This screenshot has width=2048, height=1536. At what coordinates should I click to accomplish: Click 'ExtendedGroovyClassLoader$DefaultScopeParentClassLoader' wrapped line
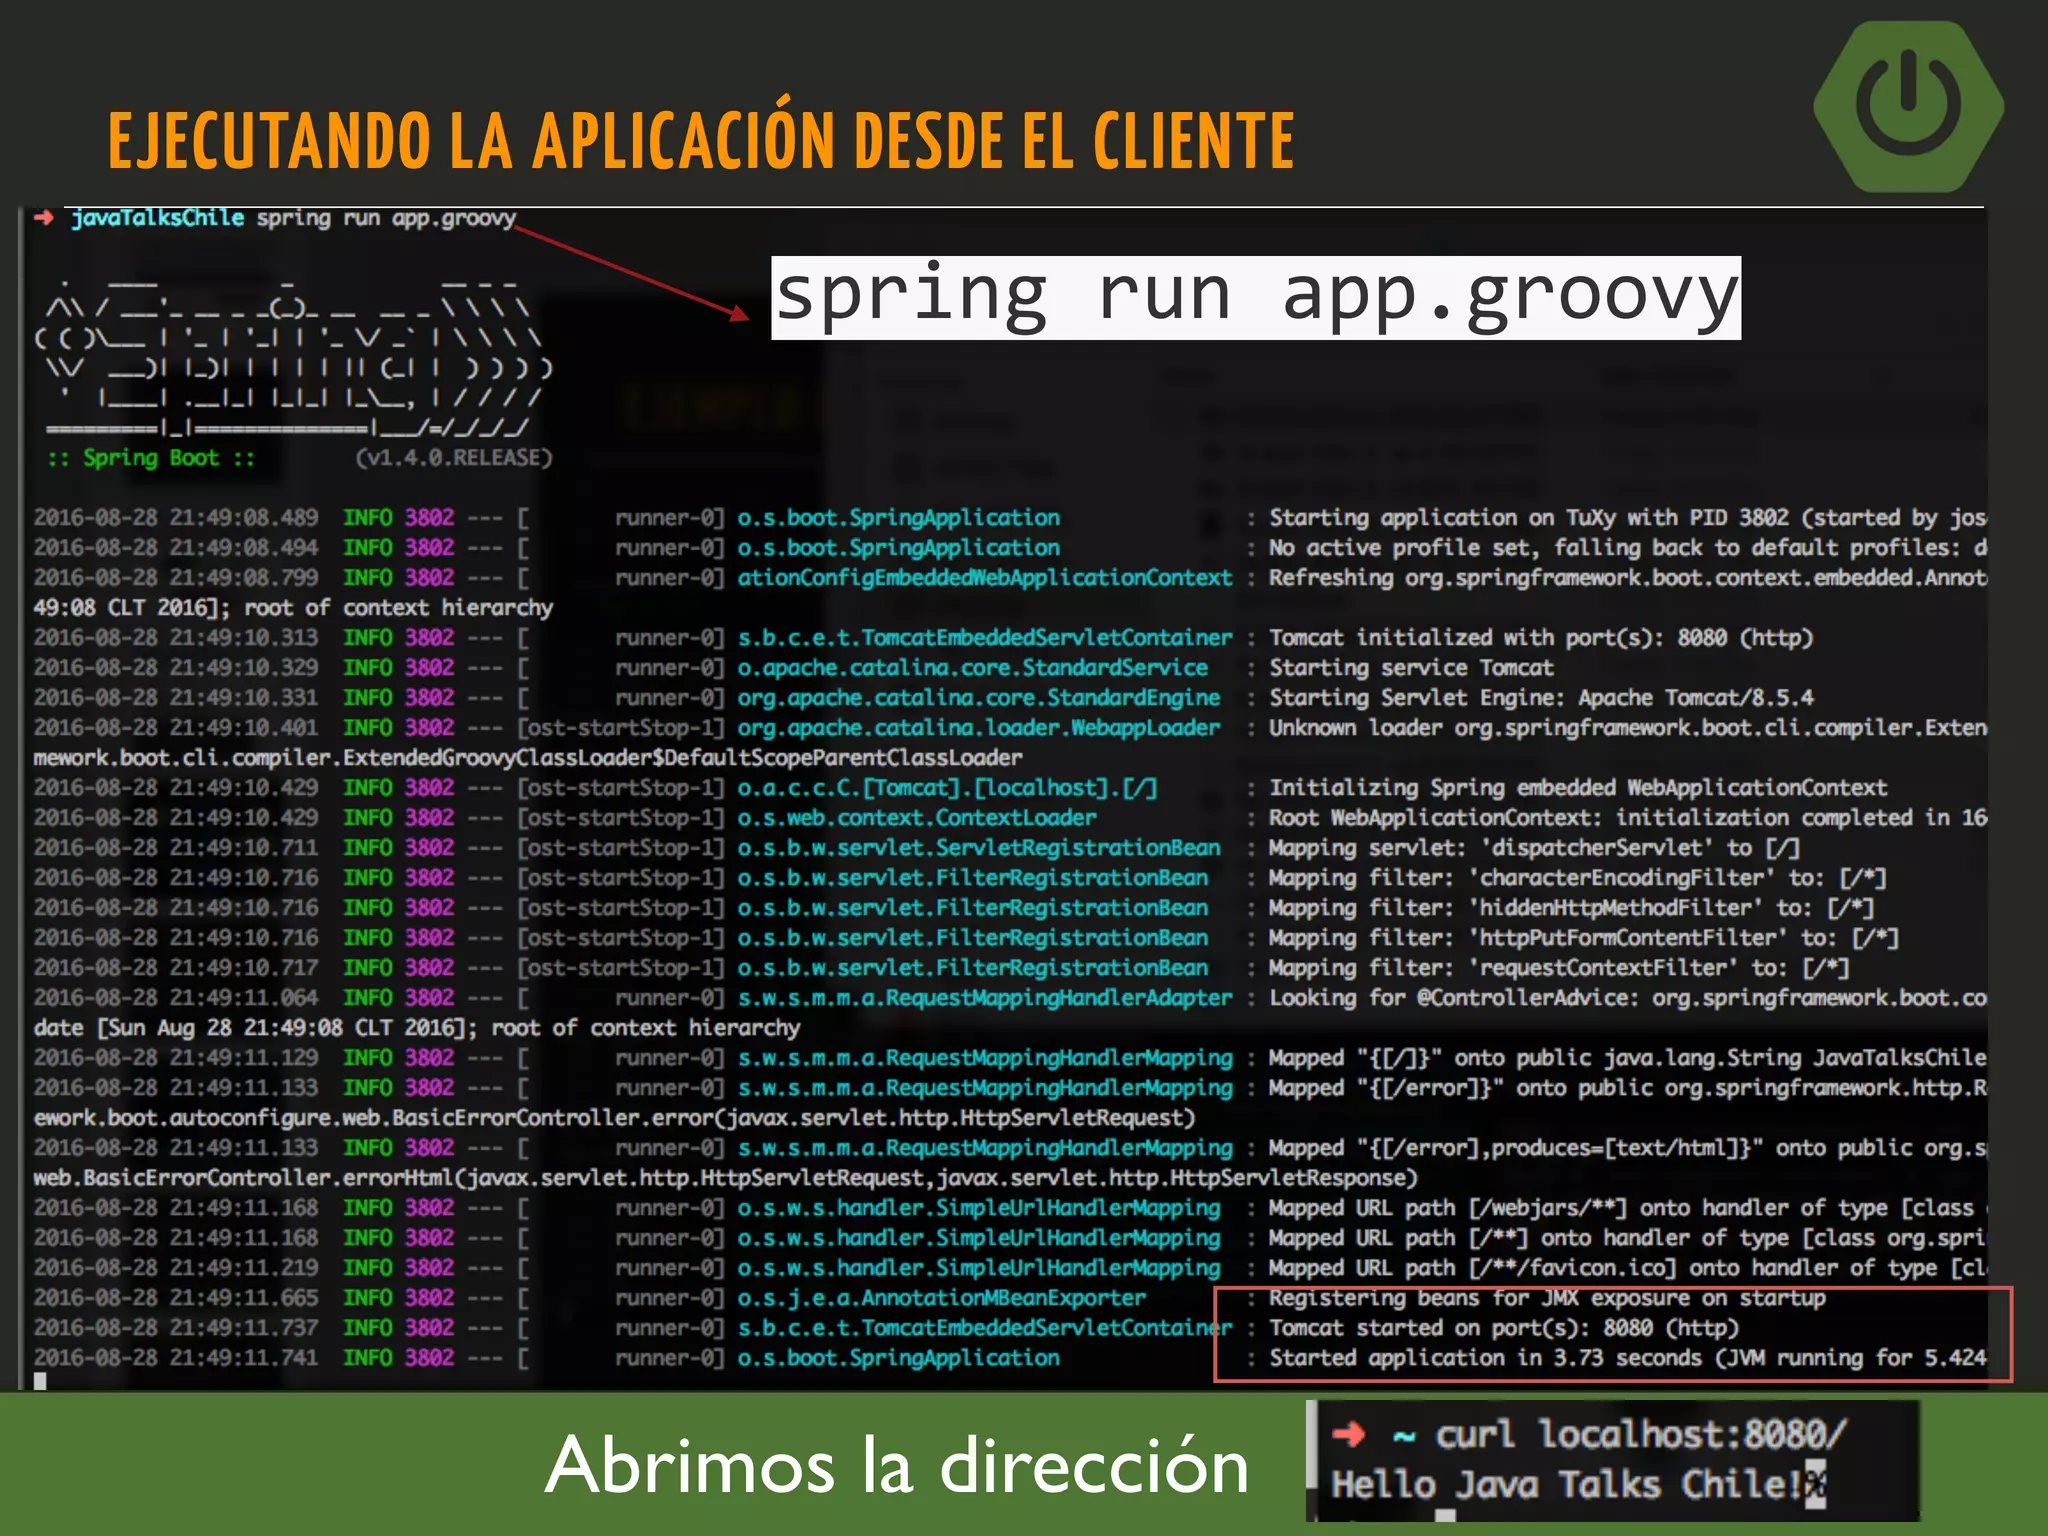[x=528, y=758]
